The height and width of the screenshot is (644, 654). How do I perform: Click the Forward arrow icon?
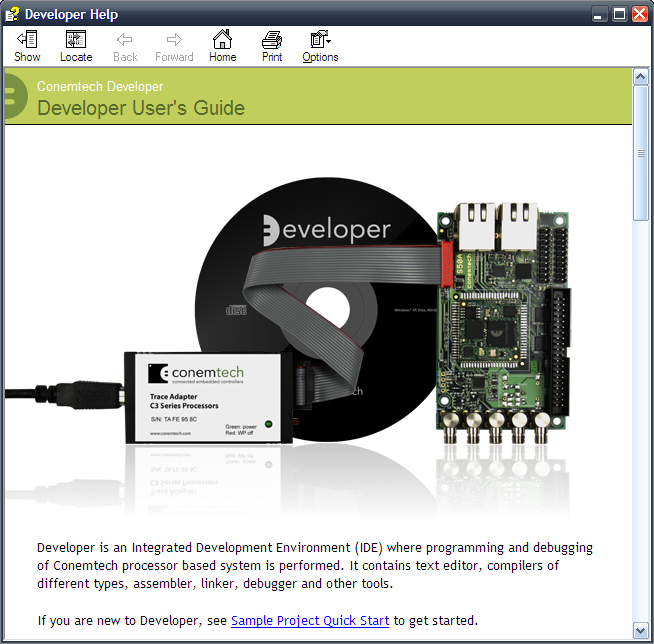tap(174, 40)
